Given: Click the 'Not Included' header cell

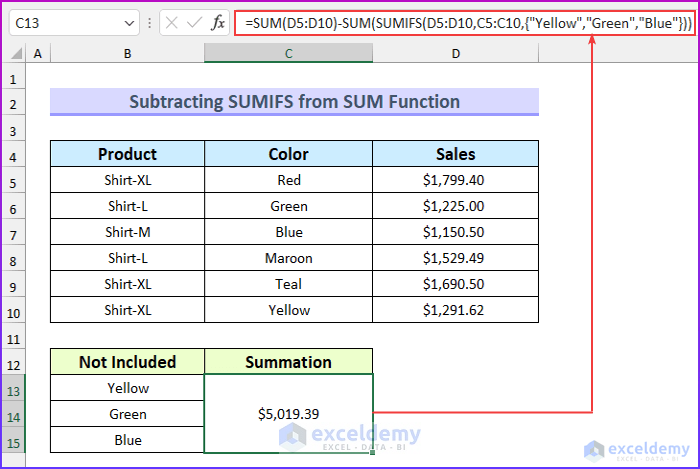Looking at the screenshot, I should tap(127, 362).
